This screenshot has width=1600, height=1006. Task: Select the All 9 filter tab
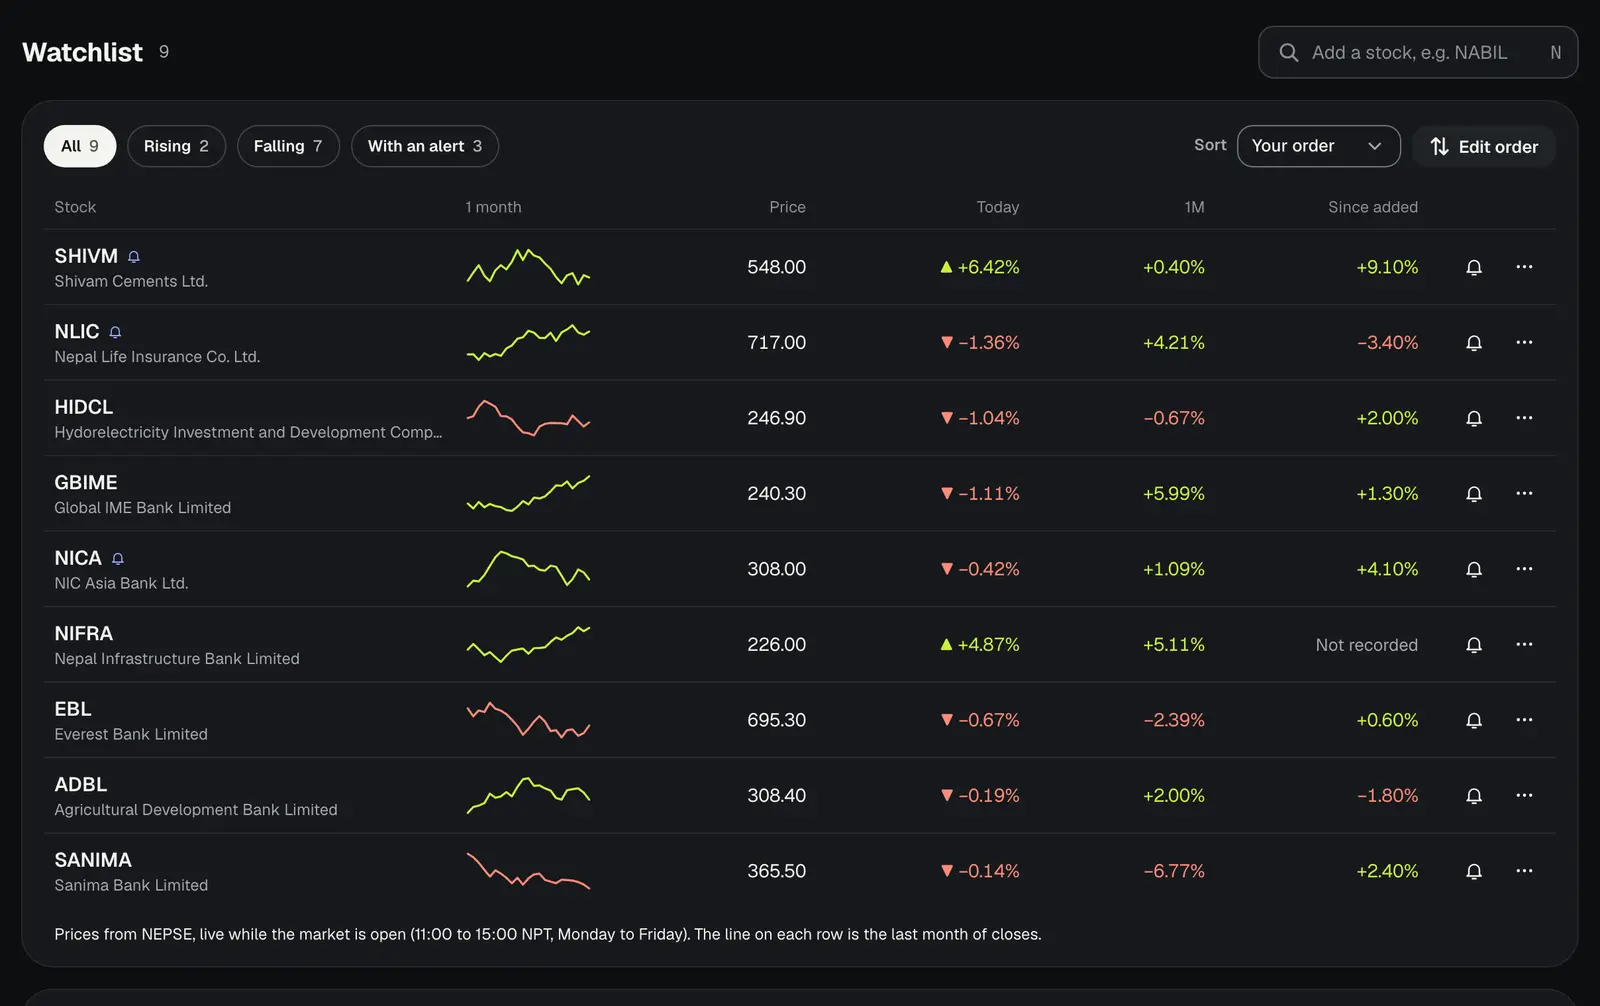80,146
